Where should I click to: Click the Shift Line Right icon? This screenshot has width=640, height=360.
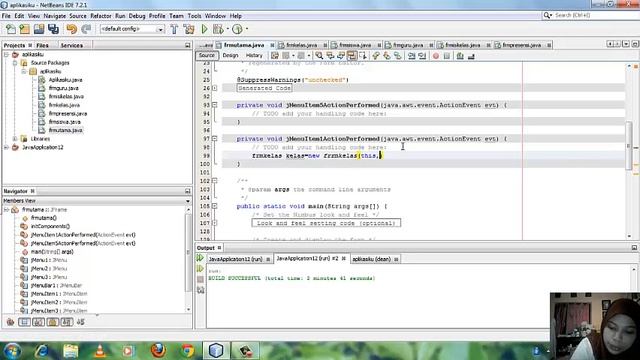(422, 56)
